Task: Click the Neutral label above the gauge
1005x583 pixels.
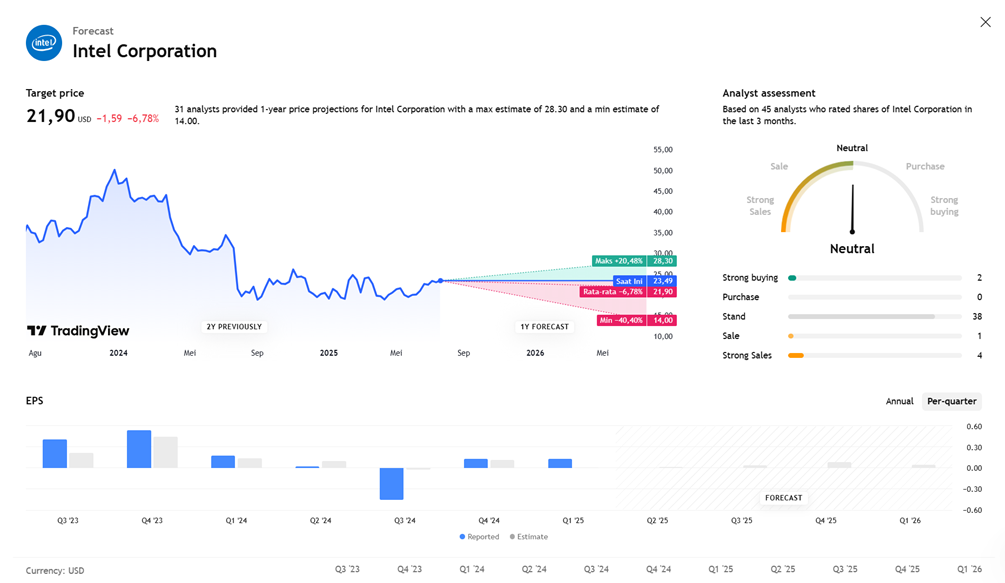Action: pos(852,148)
